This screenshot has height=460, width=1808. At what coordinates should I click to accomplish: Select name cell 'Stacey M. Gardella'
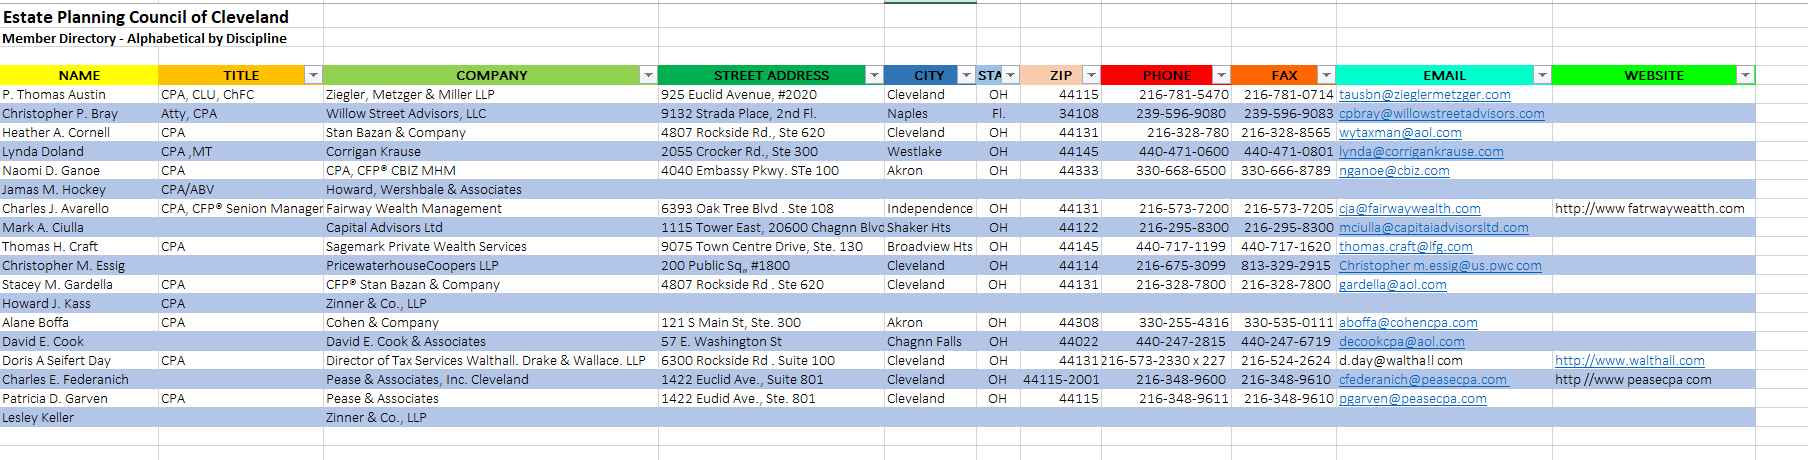[x=79, y=285]
